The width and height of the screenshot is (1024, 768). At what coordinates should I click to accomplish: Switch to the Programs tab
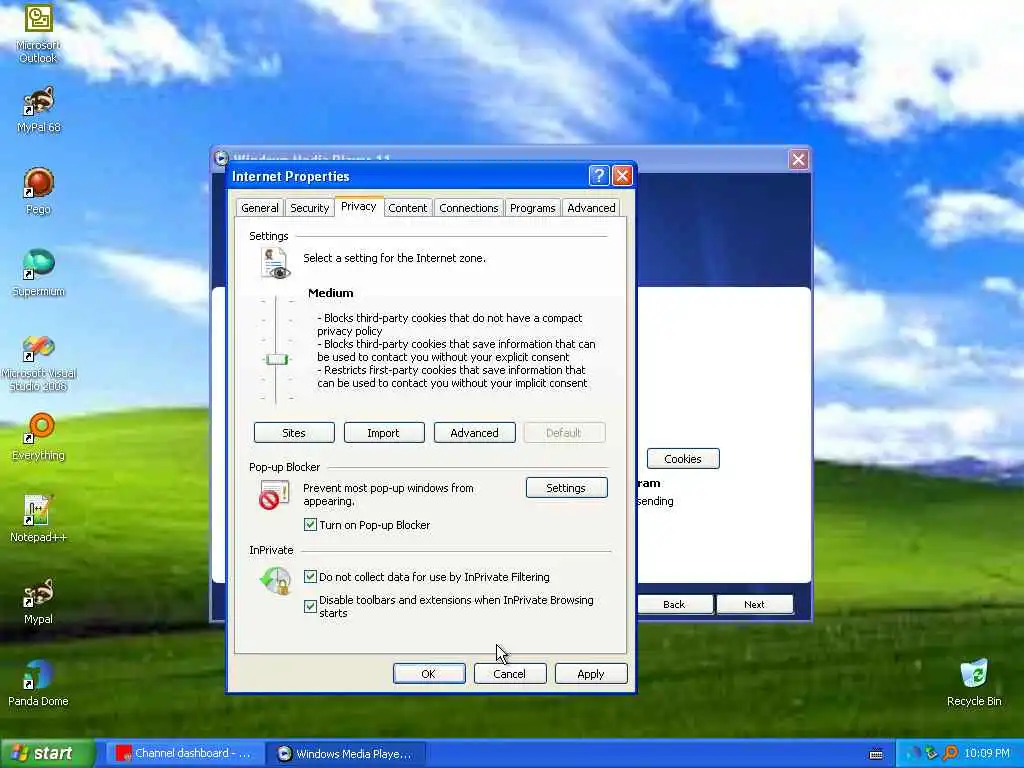tap(532, 208)
